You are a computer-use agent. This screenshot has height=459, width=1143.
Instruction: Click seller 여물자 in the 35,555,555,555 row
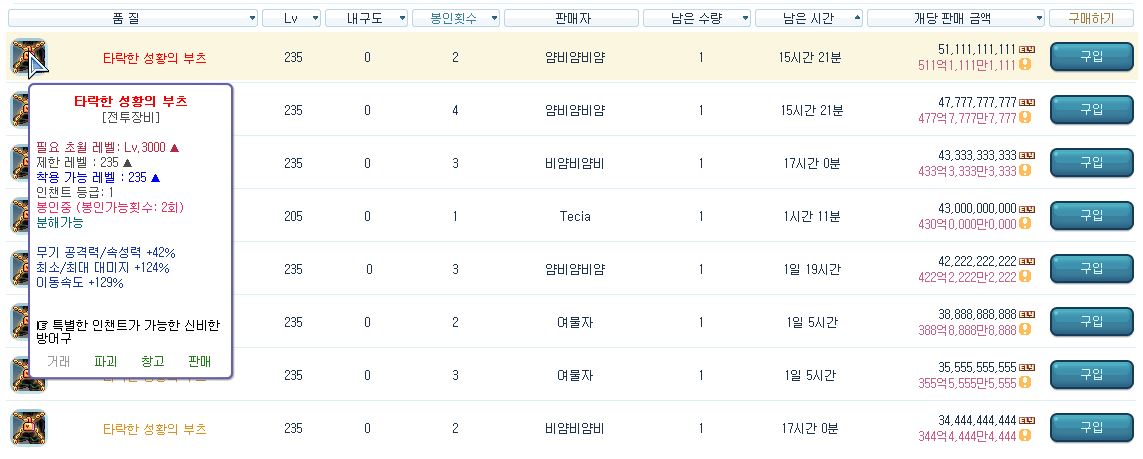pyautogui.click(x=575, y=375)
